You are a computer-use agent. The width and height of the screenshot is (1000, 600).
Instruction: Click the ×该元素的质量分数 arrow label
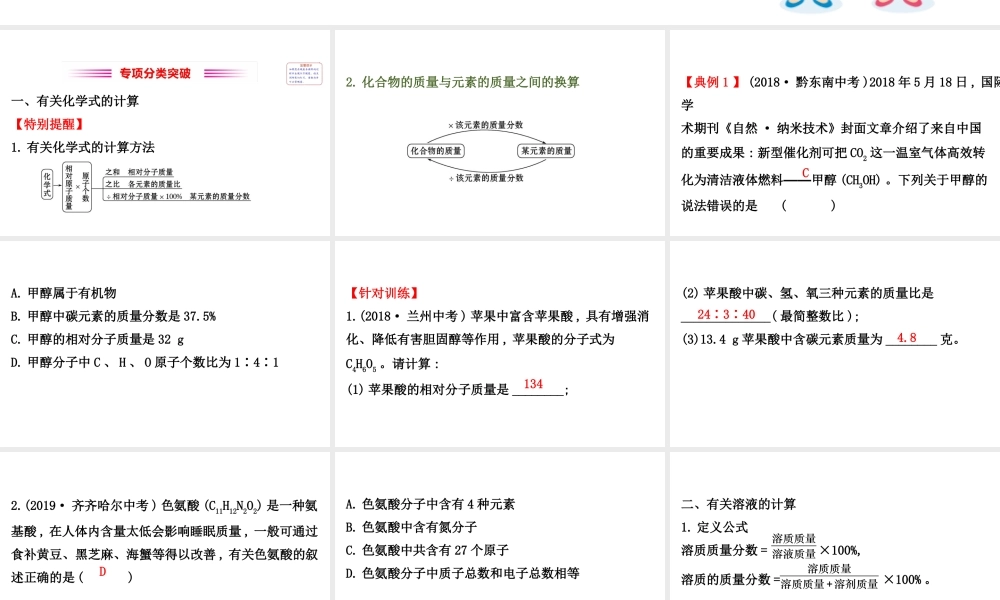pos(486,124)
